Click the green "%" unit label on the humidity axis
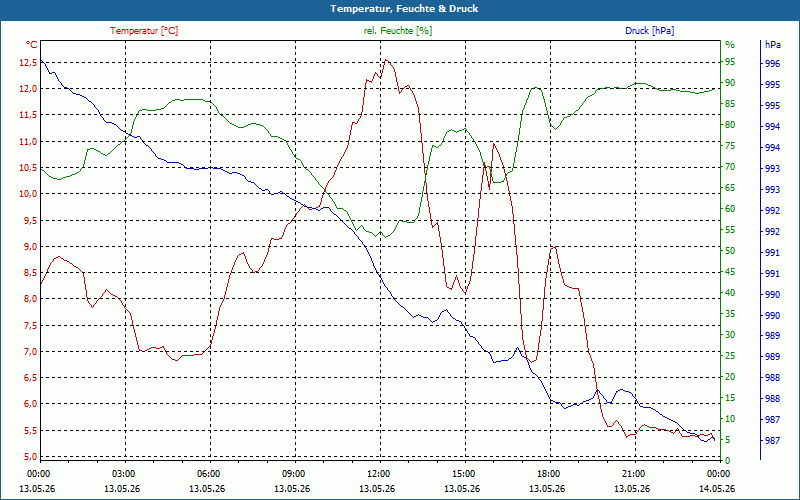 [730, 45]
